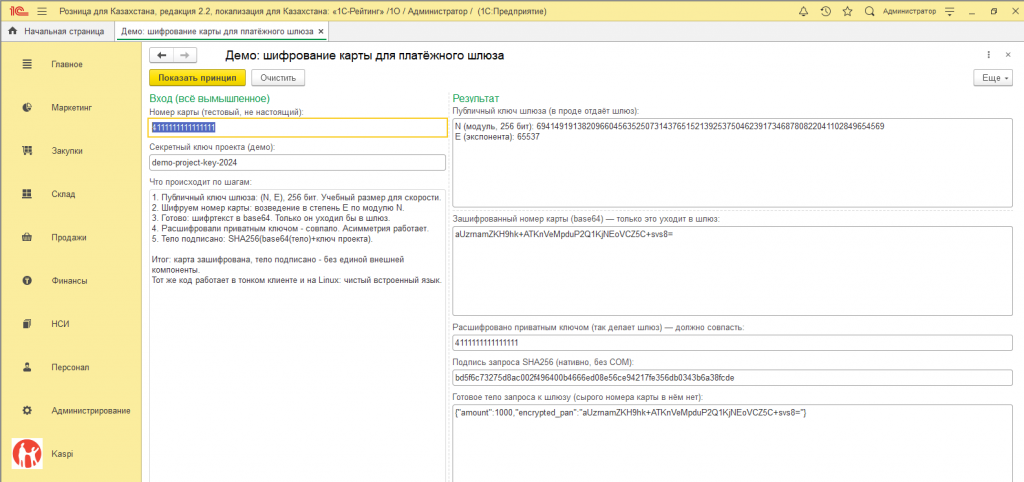Click the home icon on Начальная страница tab
This screenshot has width=1024, height=482.
click(12, 31)
